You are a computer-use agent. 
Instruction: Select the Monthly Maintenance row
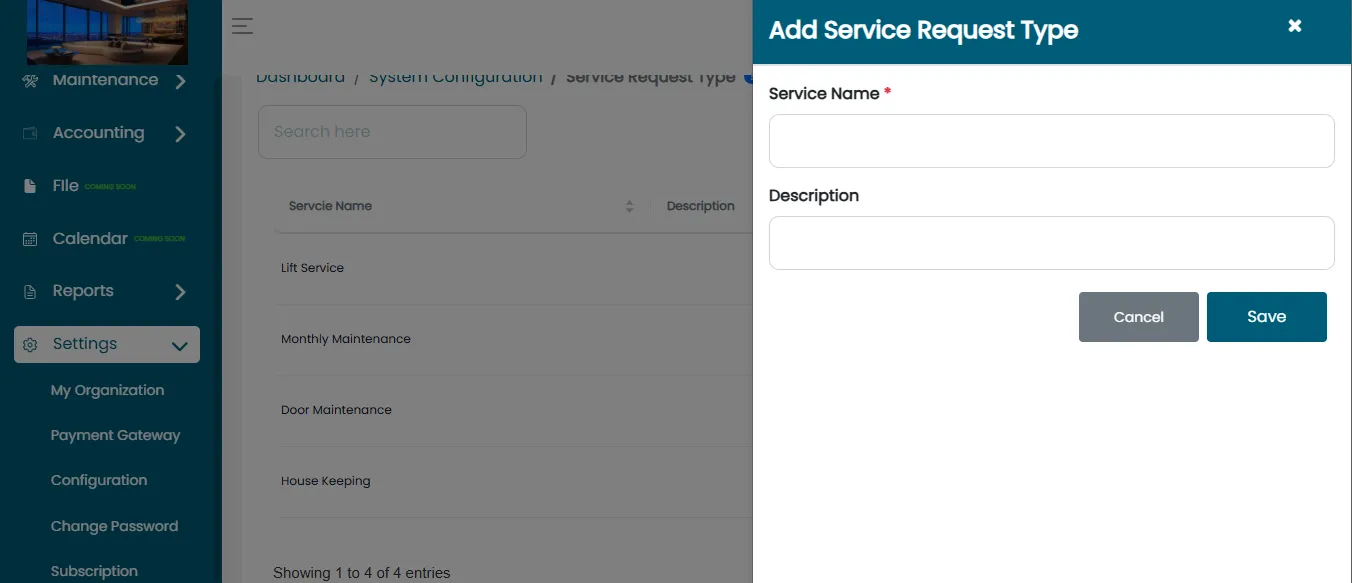[x=514, y=339]
